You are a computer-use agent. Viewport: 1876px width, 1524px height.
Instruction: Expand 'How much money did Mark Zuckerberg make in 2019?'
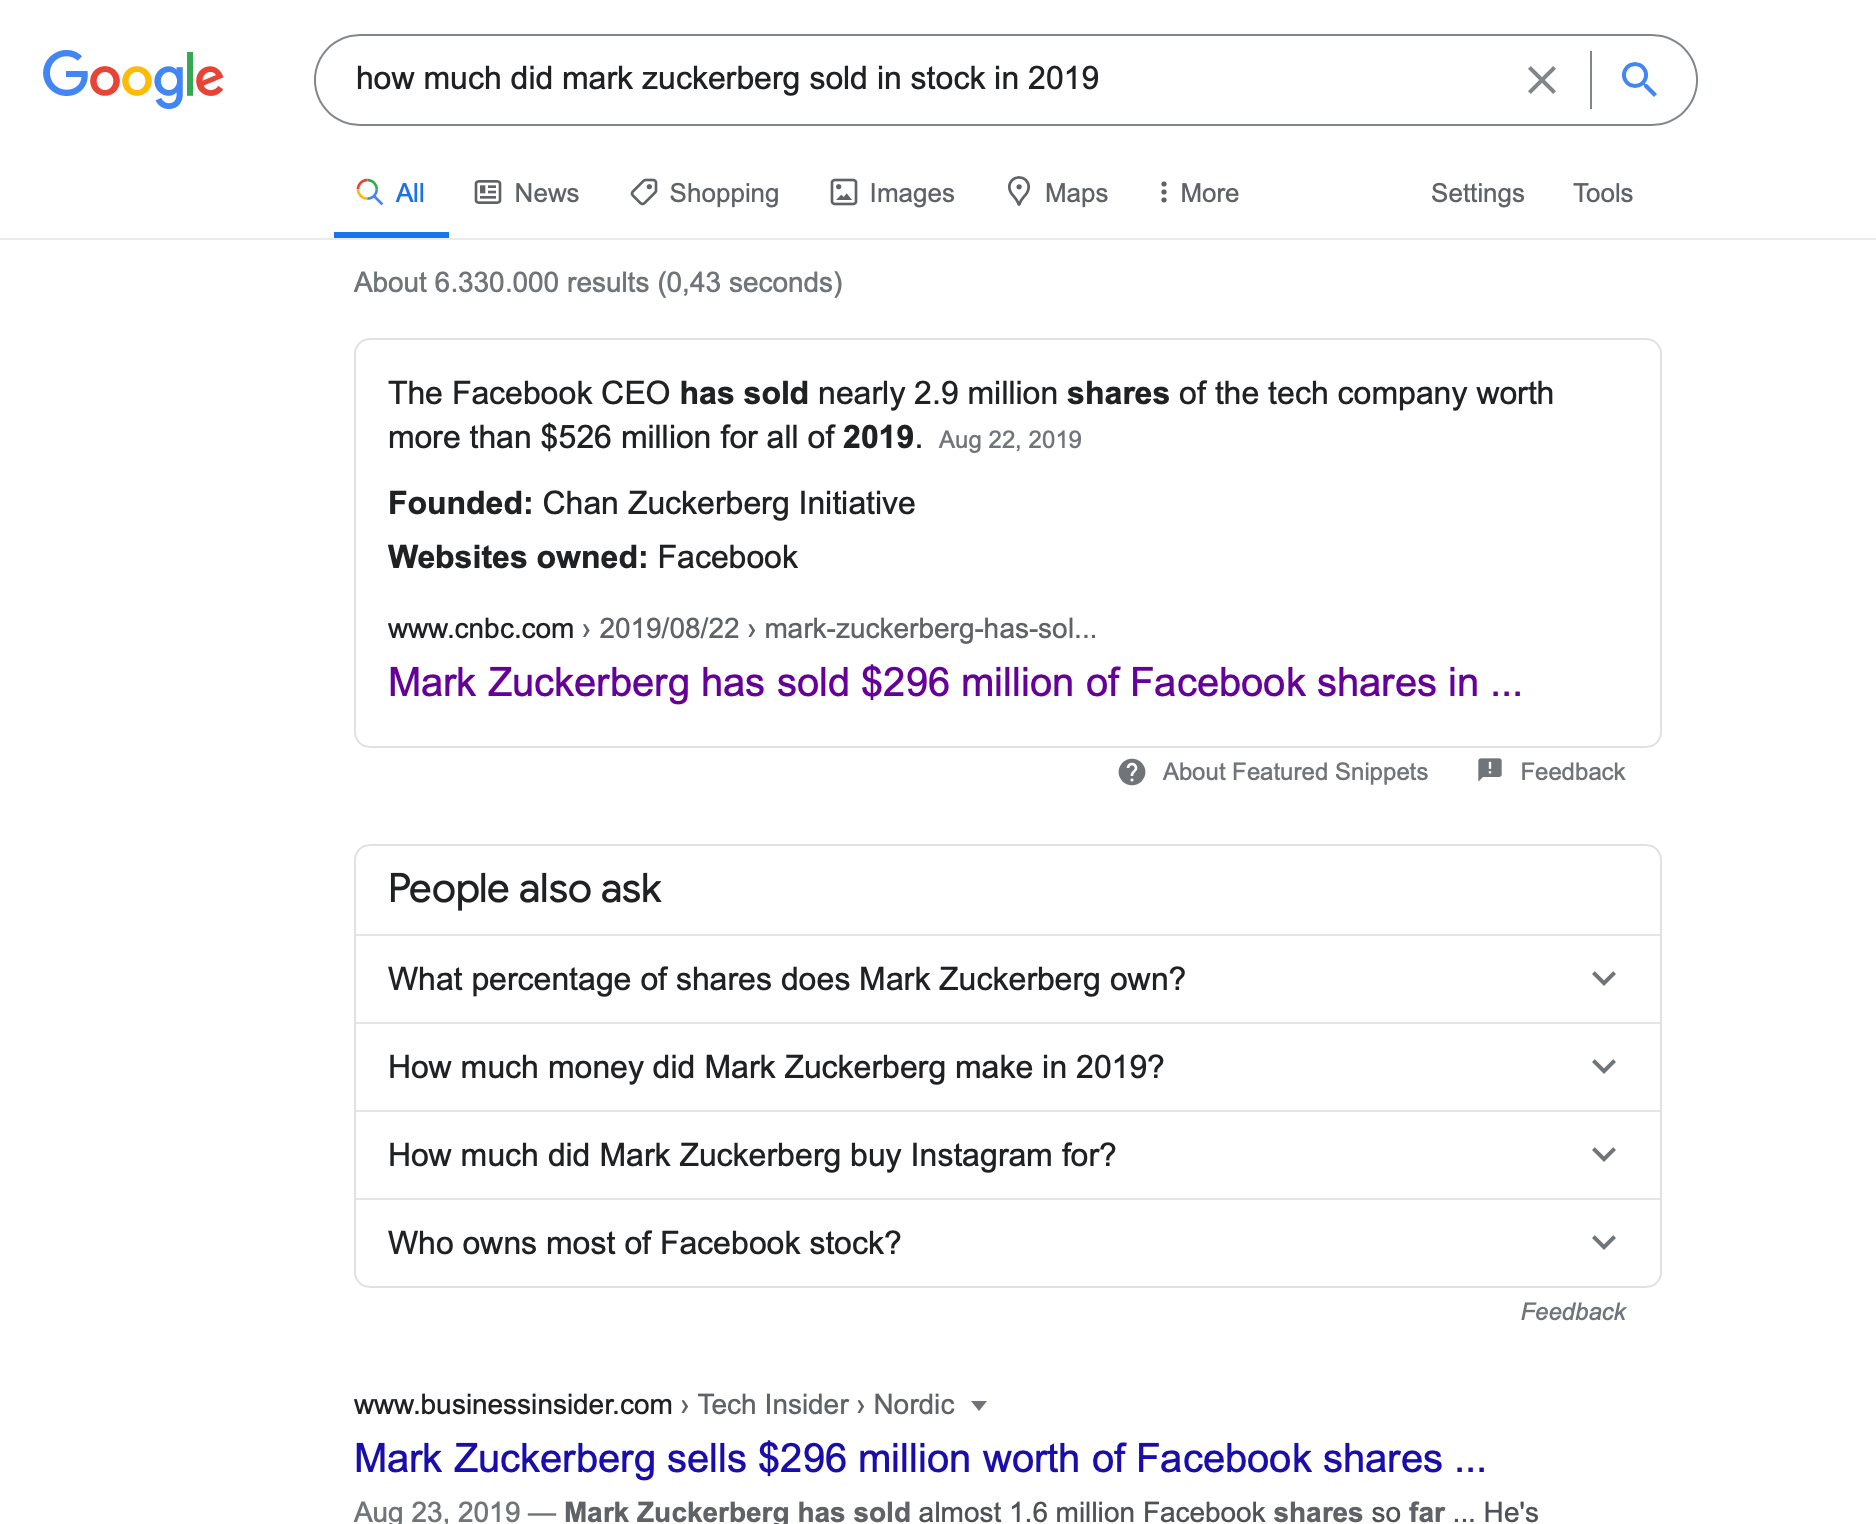point(1604,1067)
